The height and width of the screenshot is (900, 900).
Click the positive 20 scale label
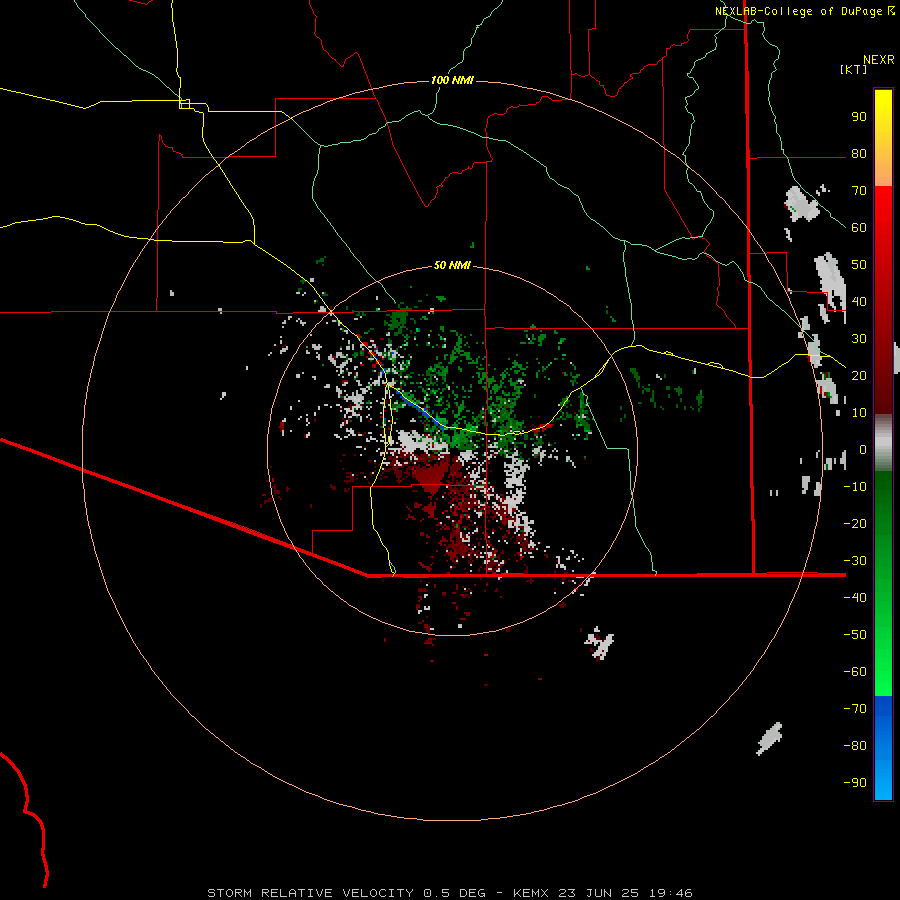pos(859,376)
